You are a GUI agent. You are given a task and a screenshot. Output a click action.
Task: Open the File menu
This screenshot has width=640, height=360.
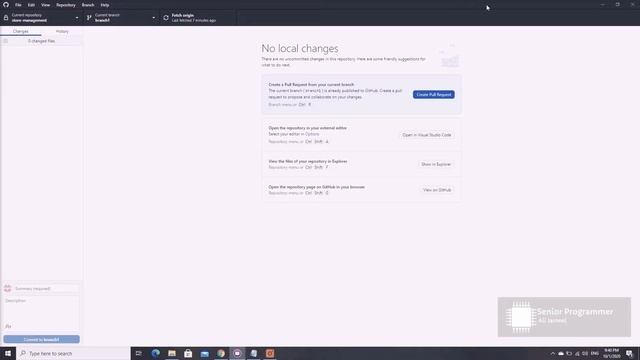point(18,5)
